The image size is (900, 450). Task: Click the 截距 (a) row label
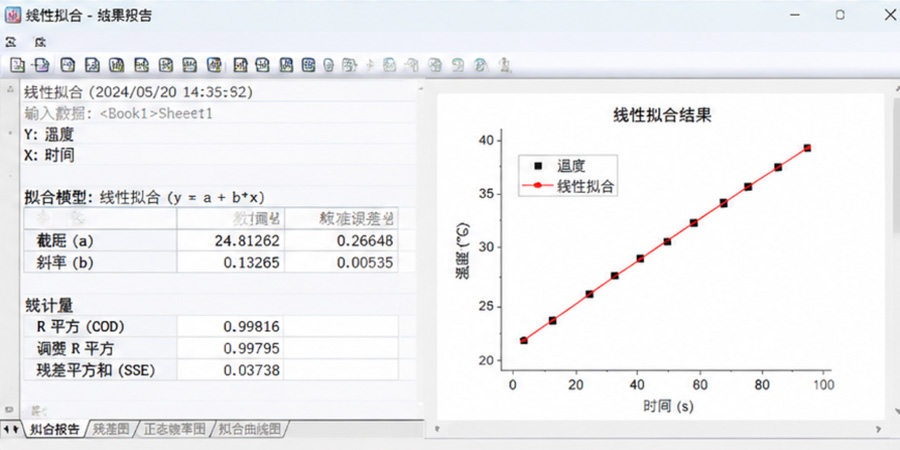[x=65, y=240]
